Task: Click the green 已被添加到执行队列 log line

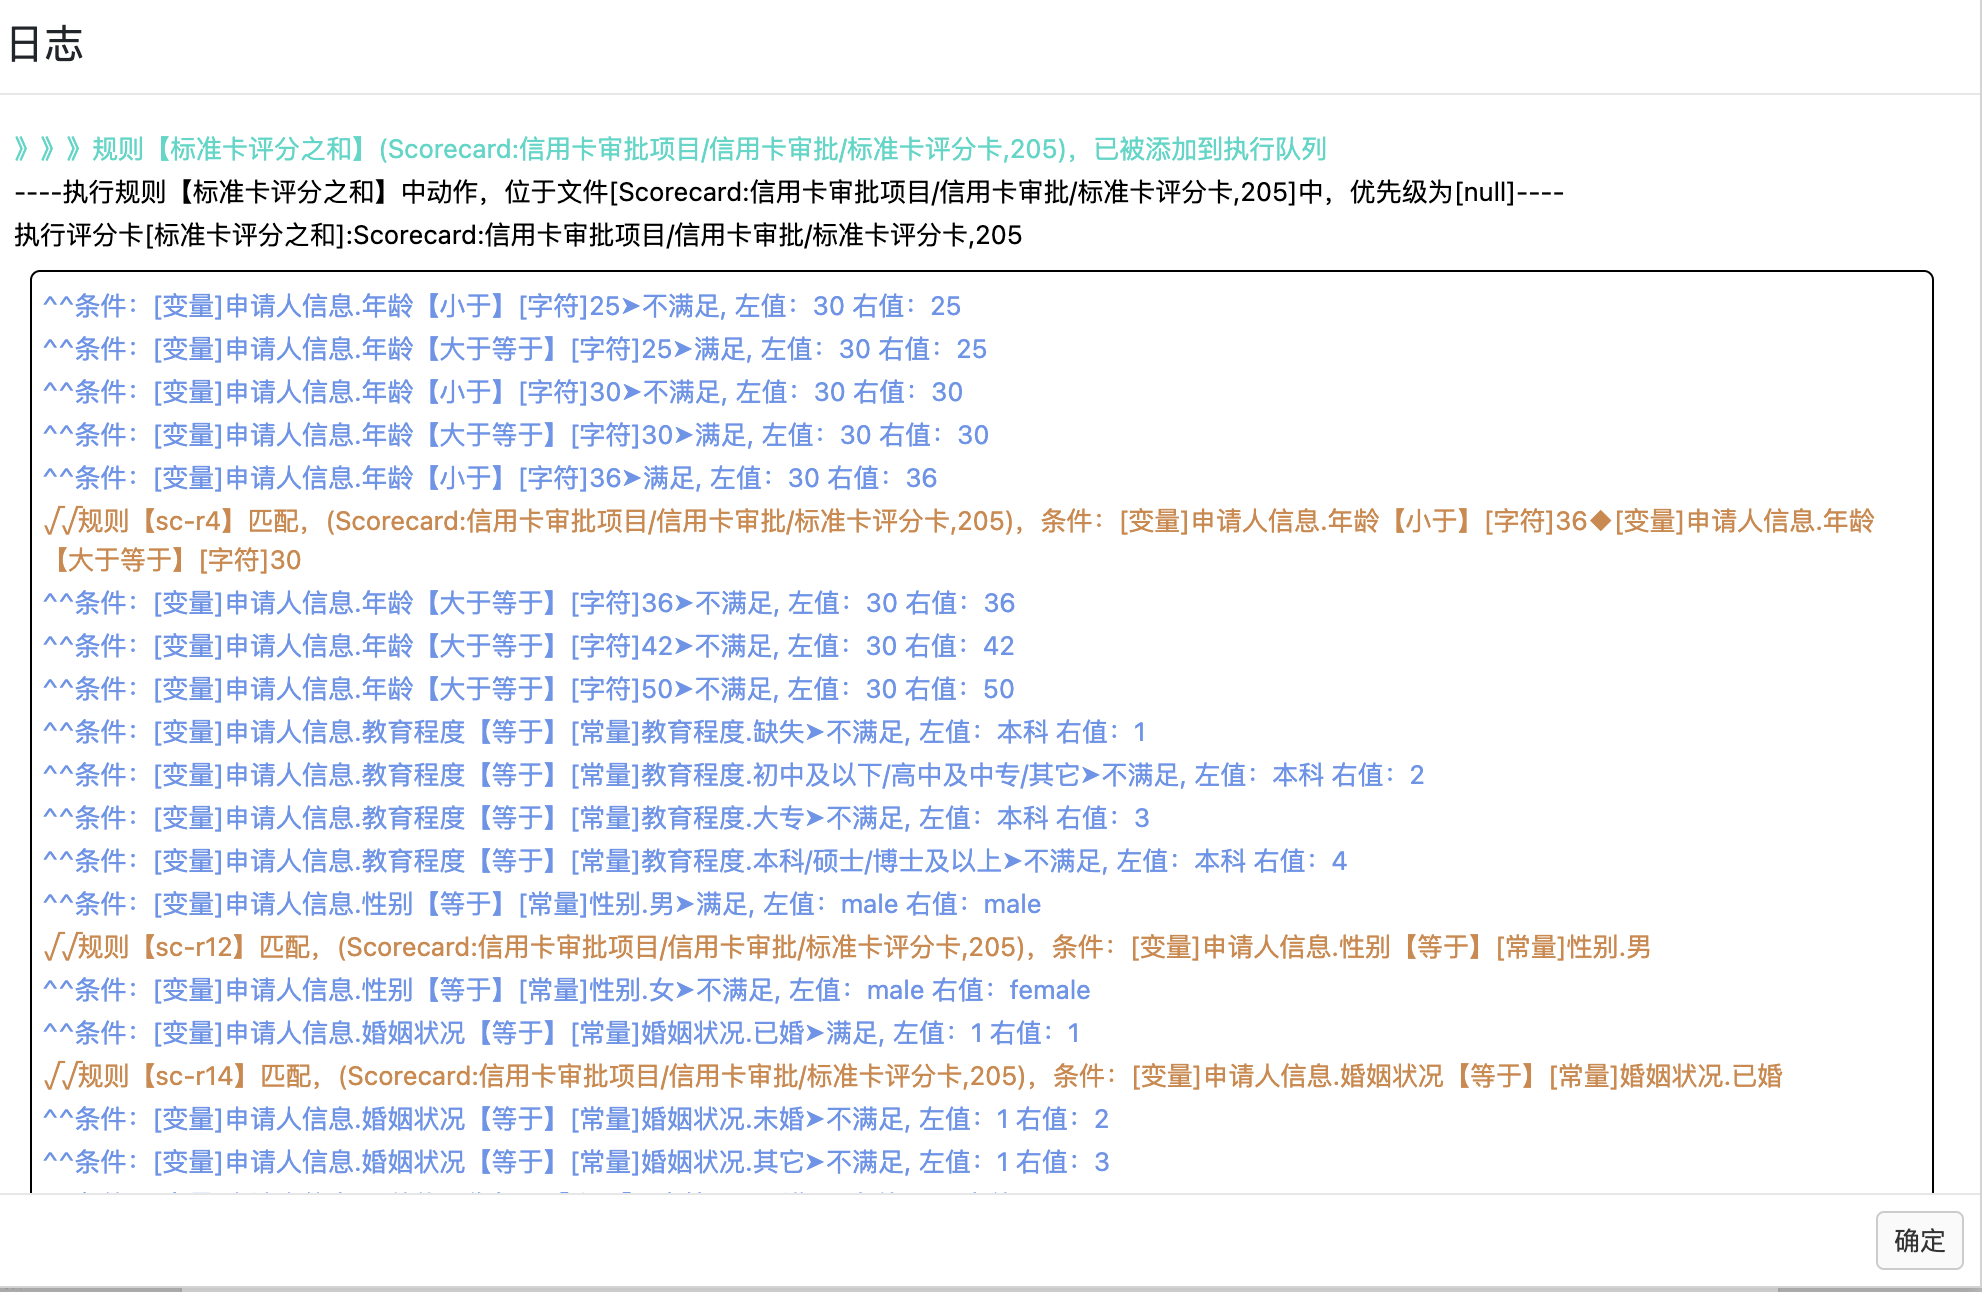Action: (670, 149)
